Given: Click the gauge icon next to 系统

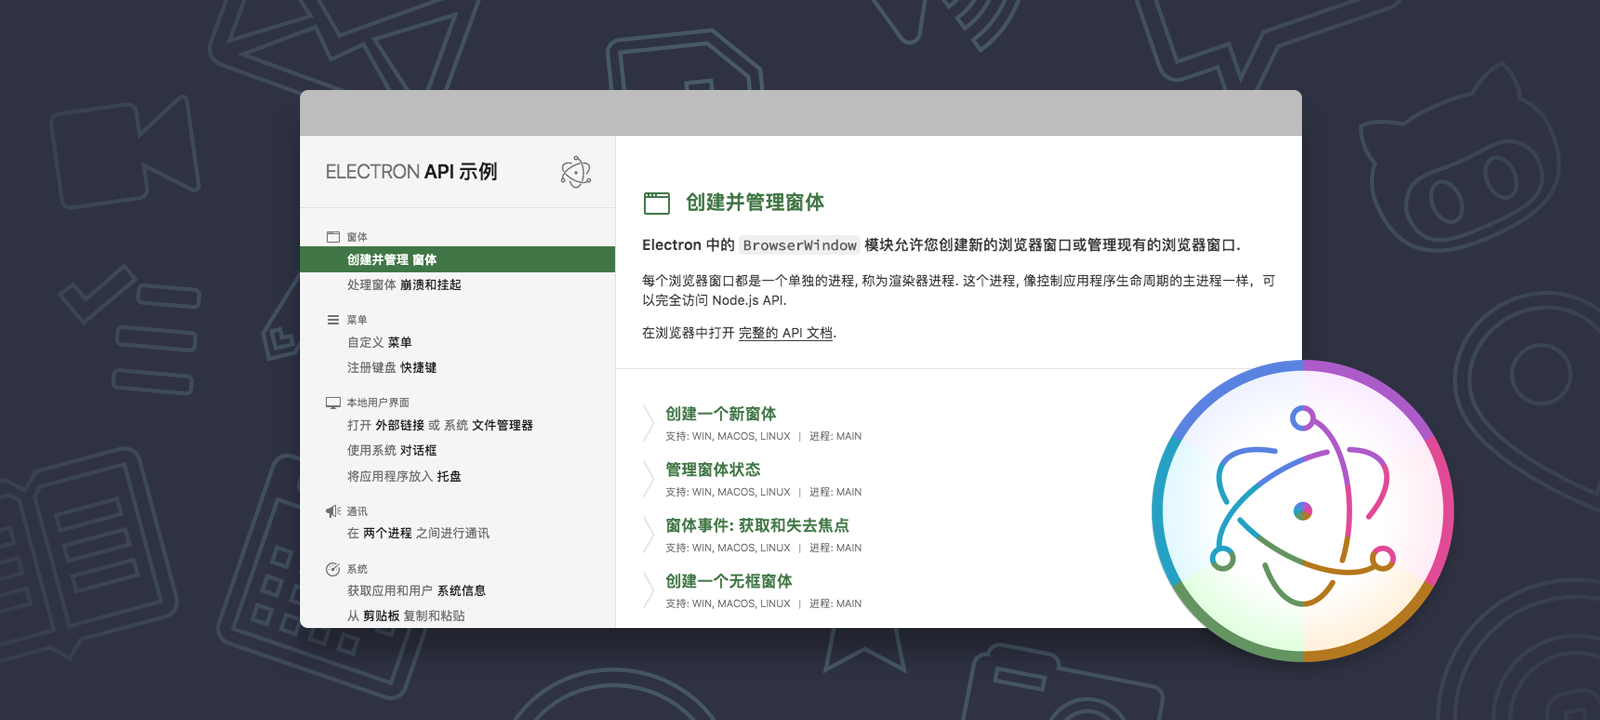Looking at the screenshot, I should pos(333,569).
